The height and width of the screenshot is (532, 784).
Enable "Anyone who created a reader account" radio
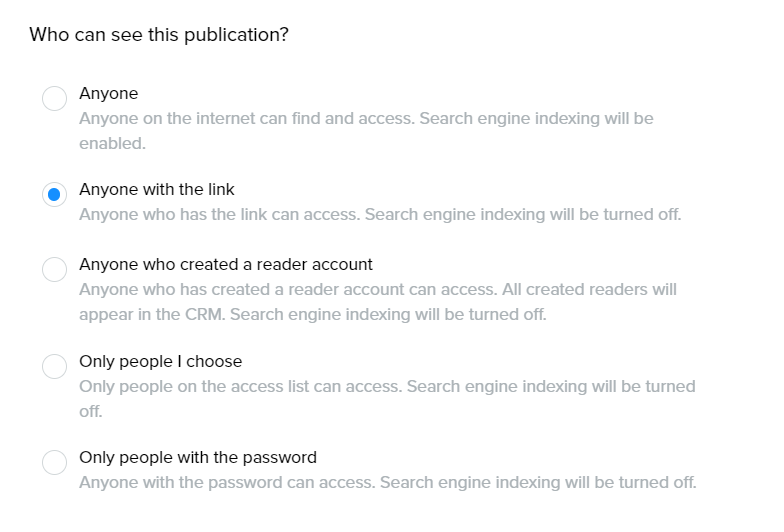[x=54, y=270]
